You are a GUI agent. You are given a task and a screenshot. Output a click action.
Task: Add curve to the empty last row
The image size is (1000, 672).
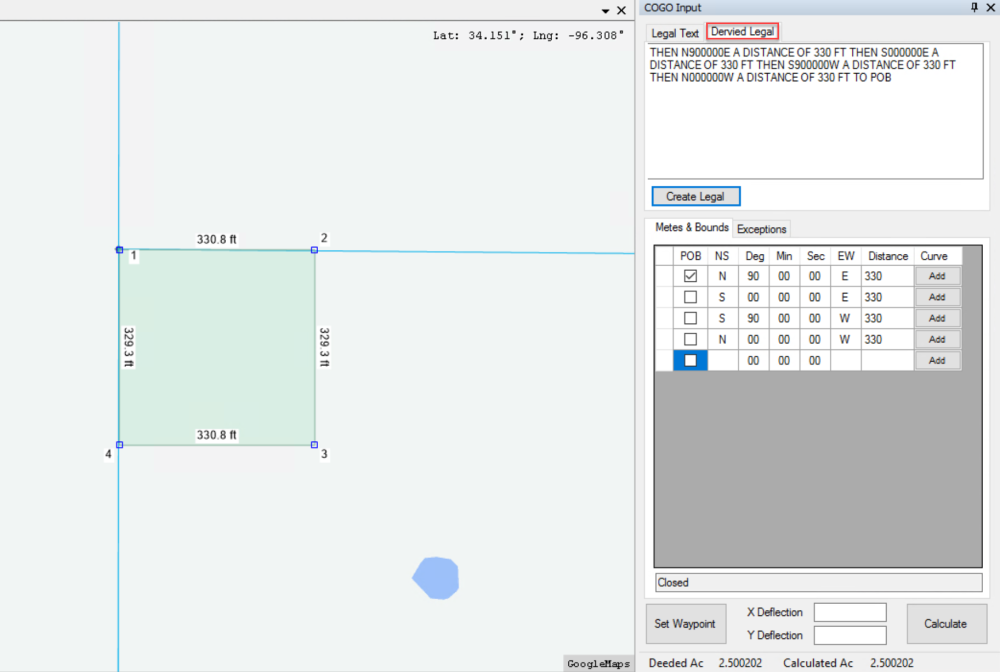(x=937, y=360)
